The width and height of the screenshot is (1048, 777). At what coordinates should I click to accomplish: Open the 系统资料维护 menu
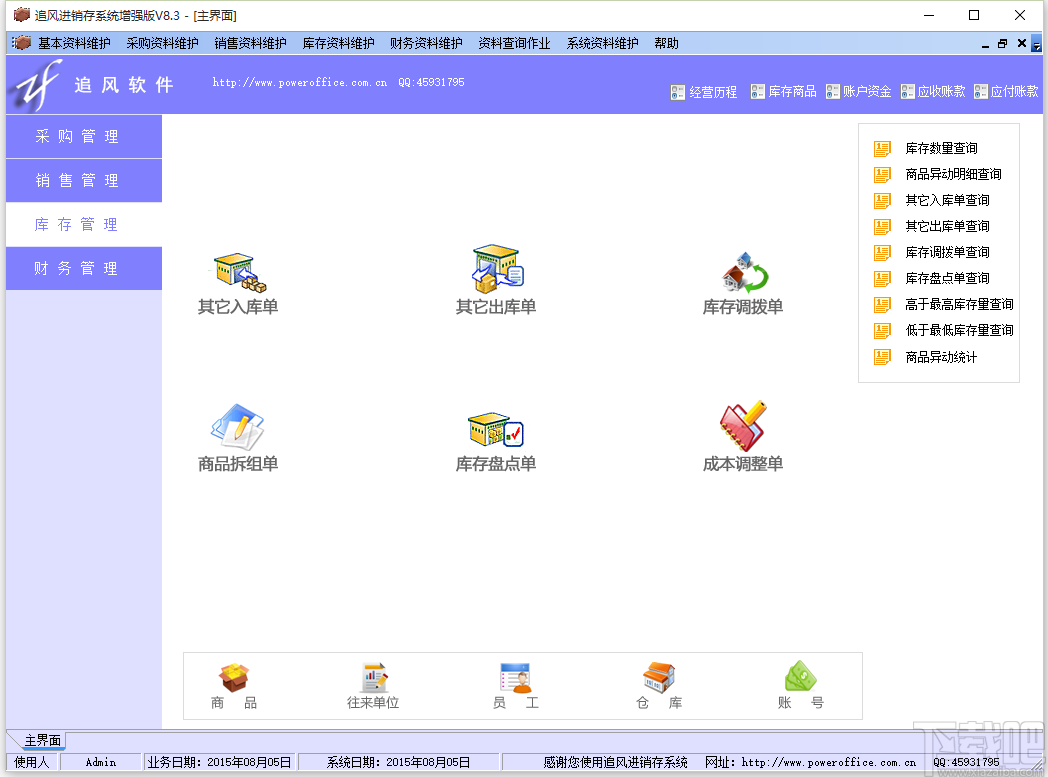tap(603, 43)
